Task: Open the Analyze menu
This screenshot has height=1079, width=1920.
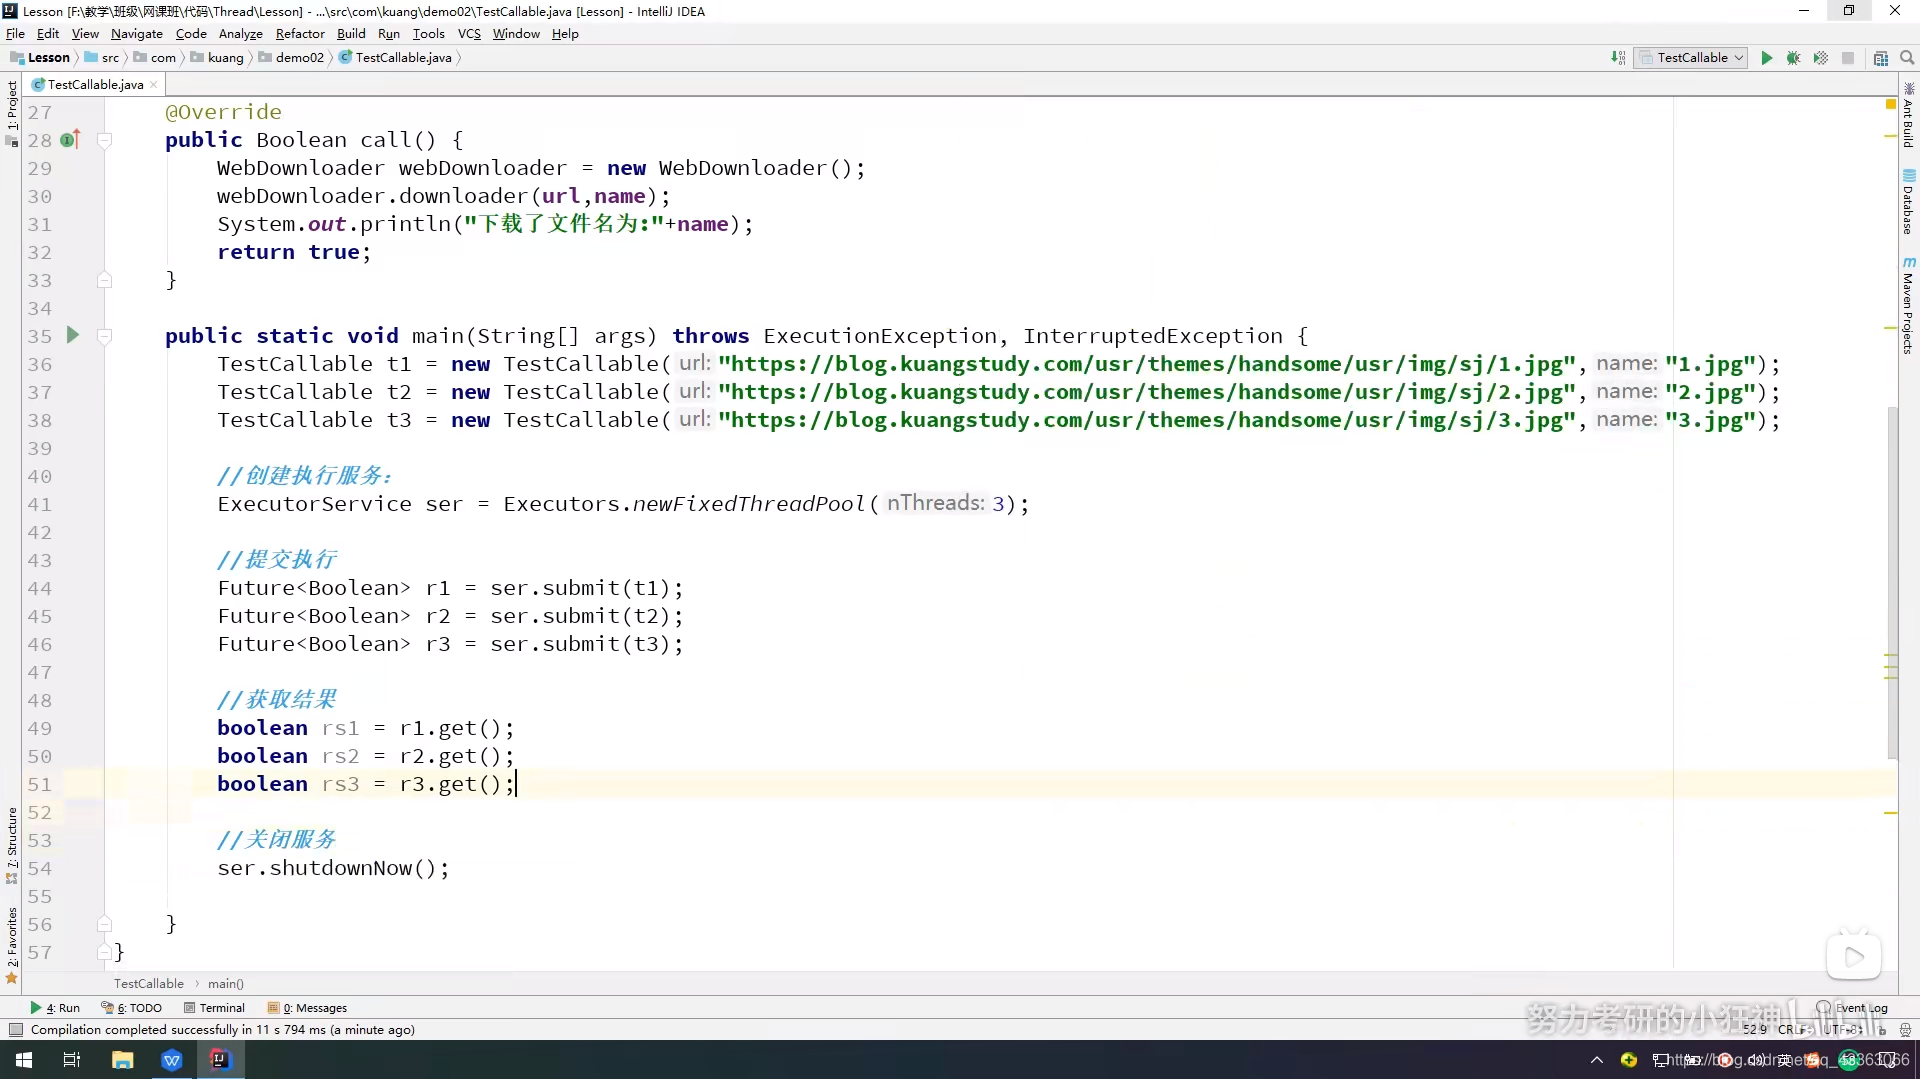Action: pyautogui.click(x=240, y=34)
